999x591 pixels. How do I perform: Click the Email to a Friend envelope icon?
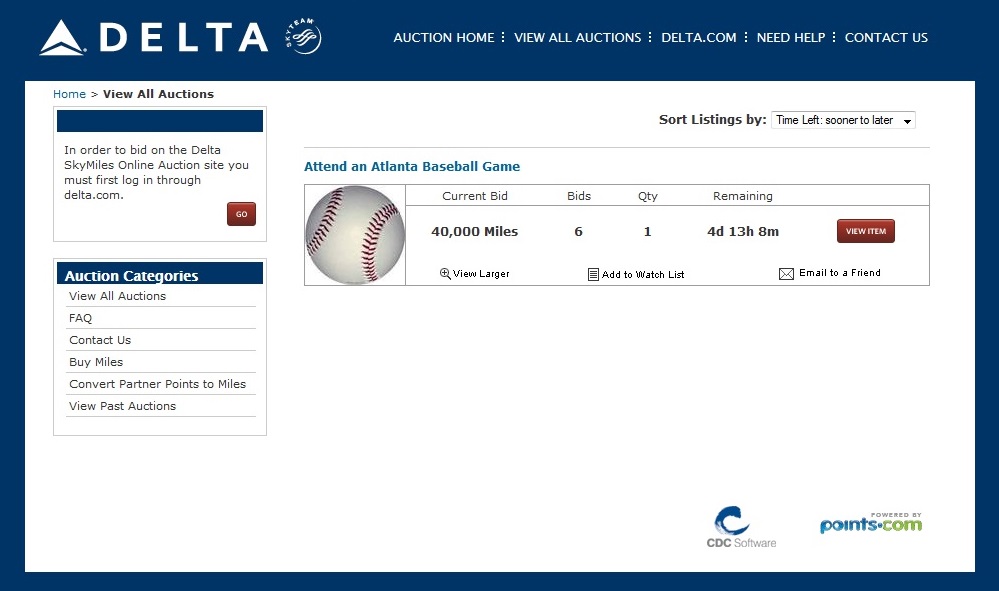pyautogui.click(x=786, y=273)
